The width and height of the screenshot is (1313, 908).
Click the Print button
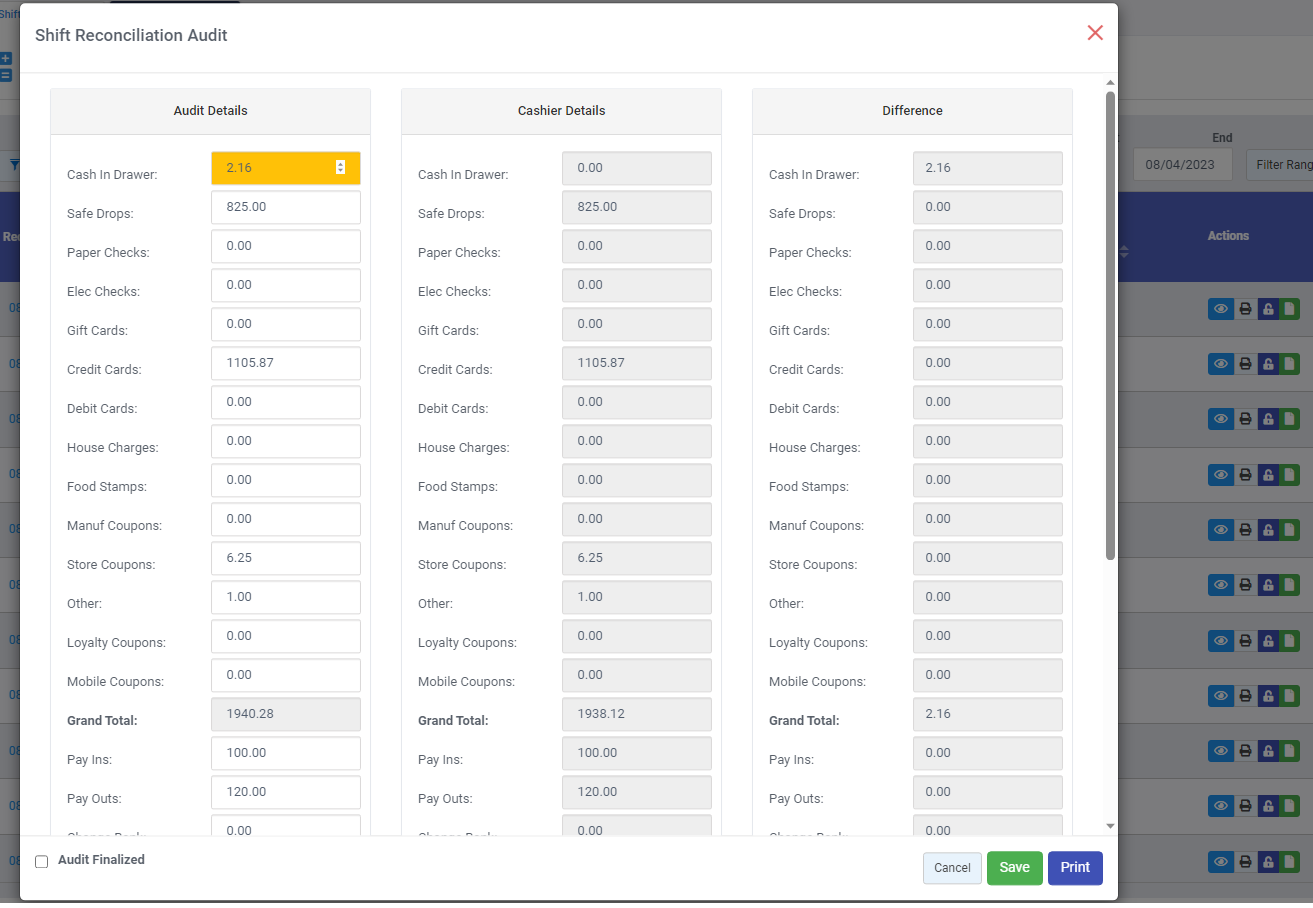(1075, 868)
